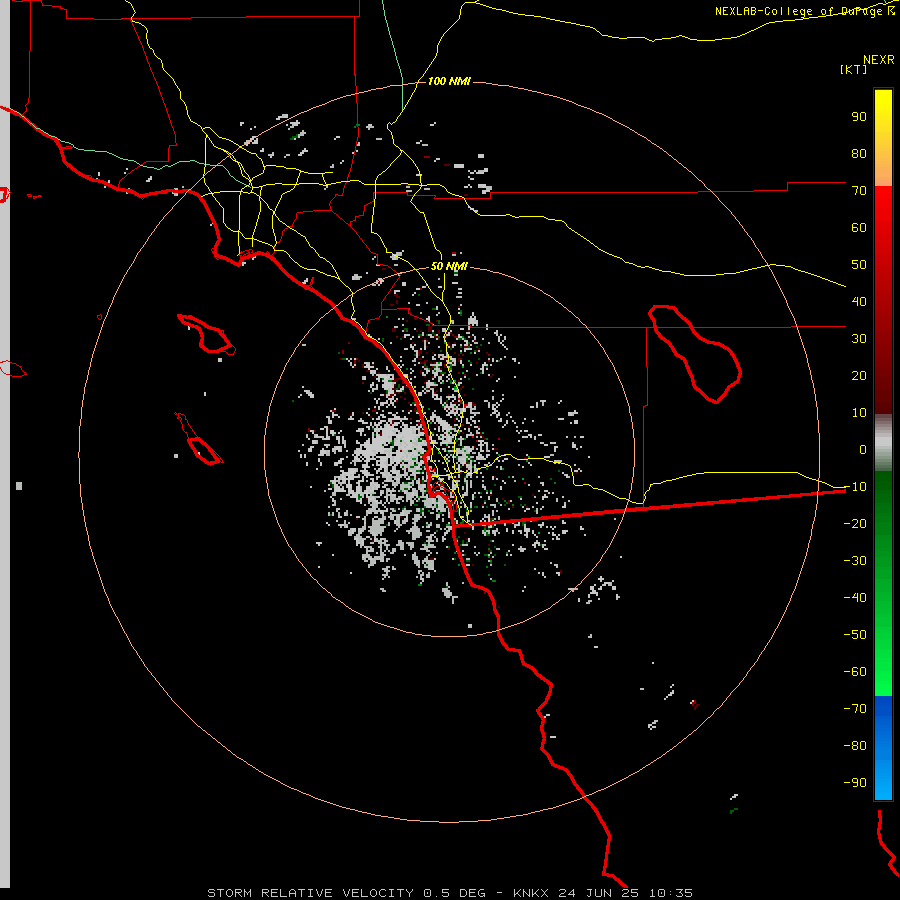Pick the blue segment of the color bar
Image resolution: width=900 pixels, height=900 pixels.
click(x=883, y=748)
